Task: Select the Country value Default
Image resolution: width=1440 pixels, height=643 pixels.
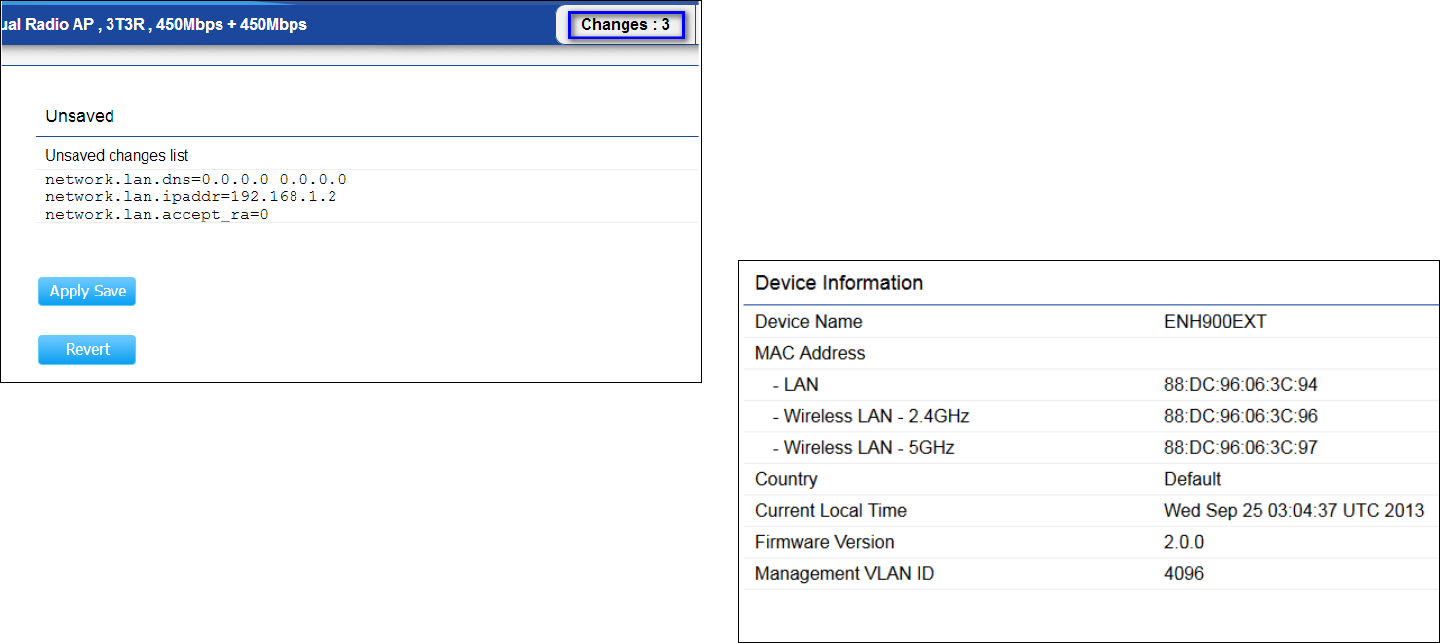Action: pos(1192,479)
